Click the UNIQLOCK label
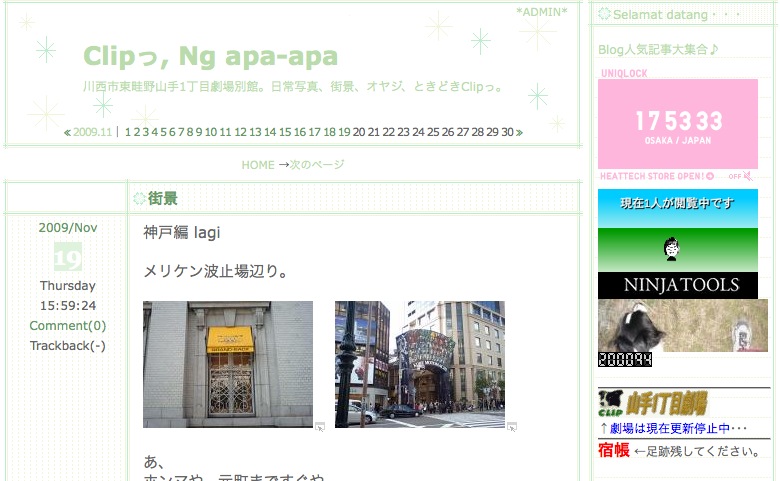This screenshot has height=481, width=780. coord(624,73)
